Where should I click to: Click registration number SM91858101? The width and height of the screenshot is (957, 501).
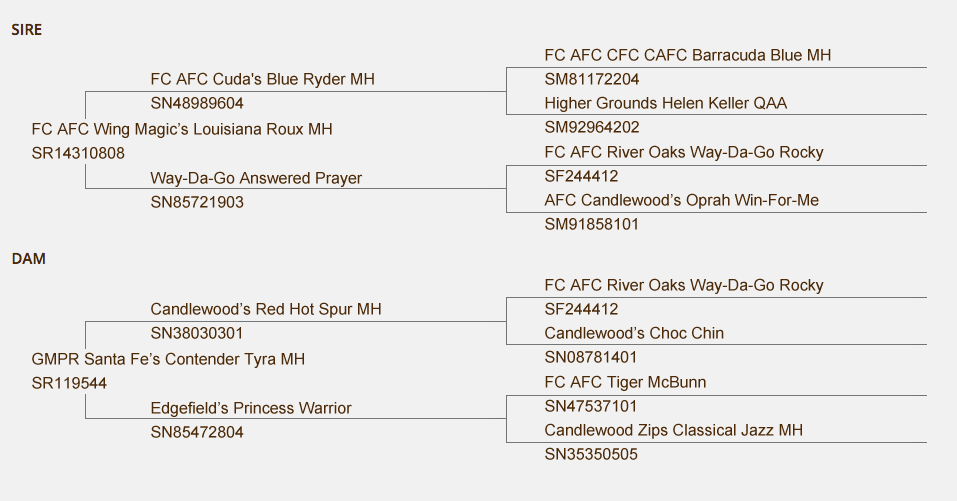tap(591, 225)
